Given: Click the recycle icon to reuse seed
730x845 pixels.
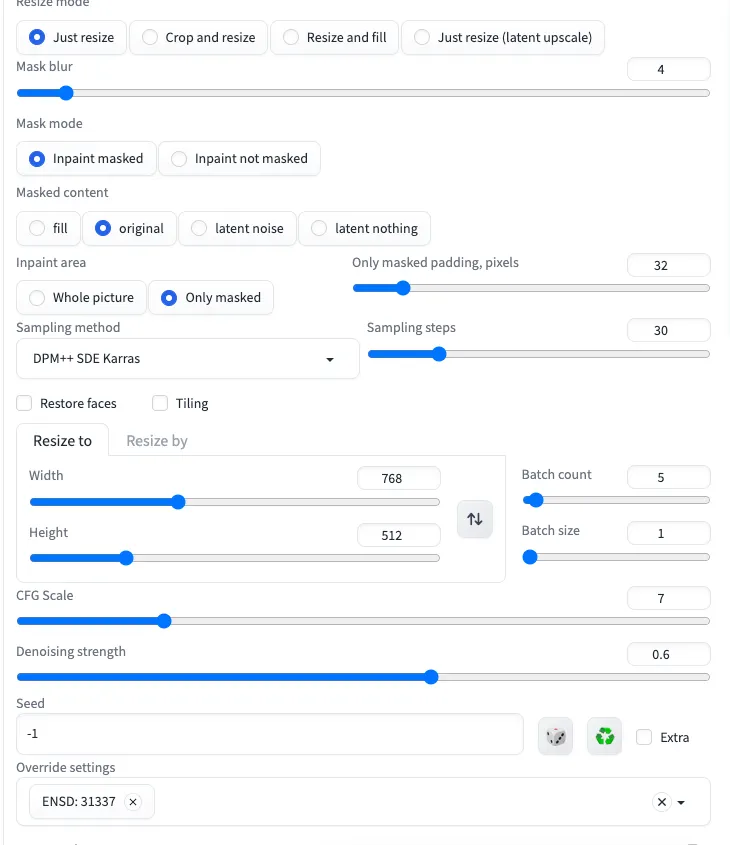Looking at the screenshot, I should tap(604, 737).
